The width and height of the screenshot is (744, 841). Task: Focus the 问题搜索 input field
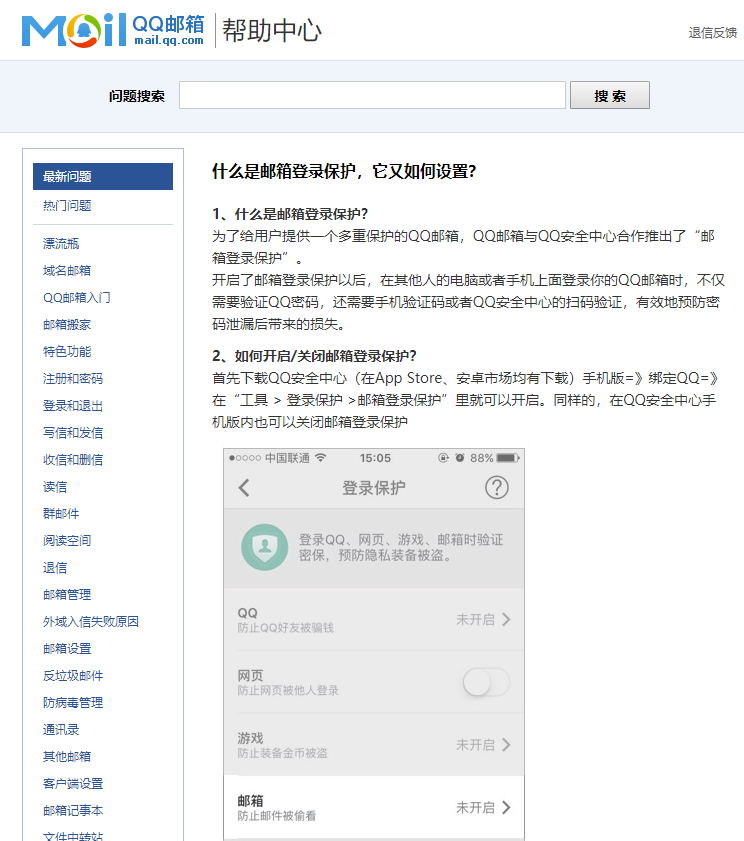[x=372, y=95]
